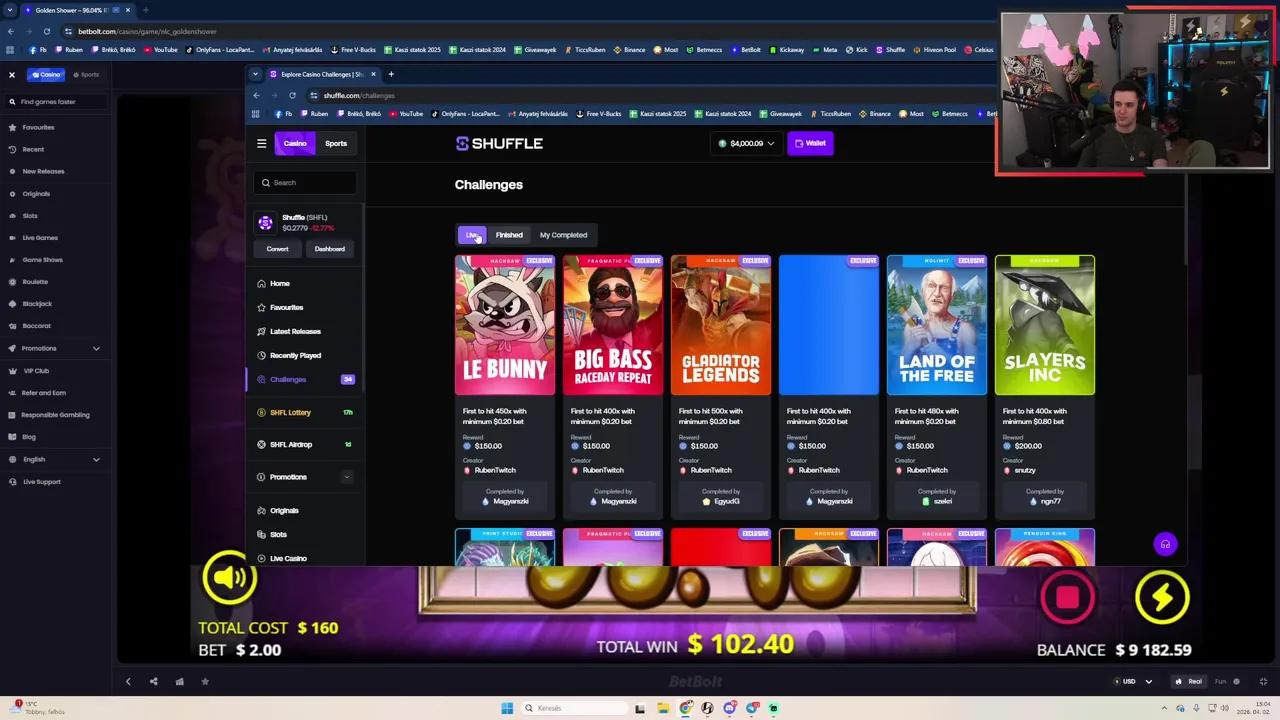Screen dimensions: 1280x720
Task: Toggle the speaker sound control
Action: point(229,578)
